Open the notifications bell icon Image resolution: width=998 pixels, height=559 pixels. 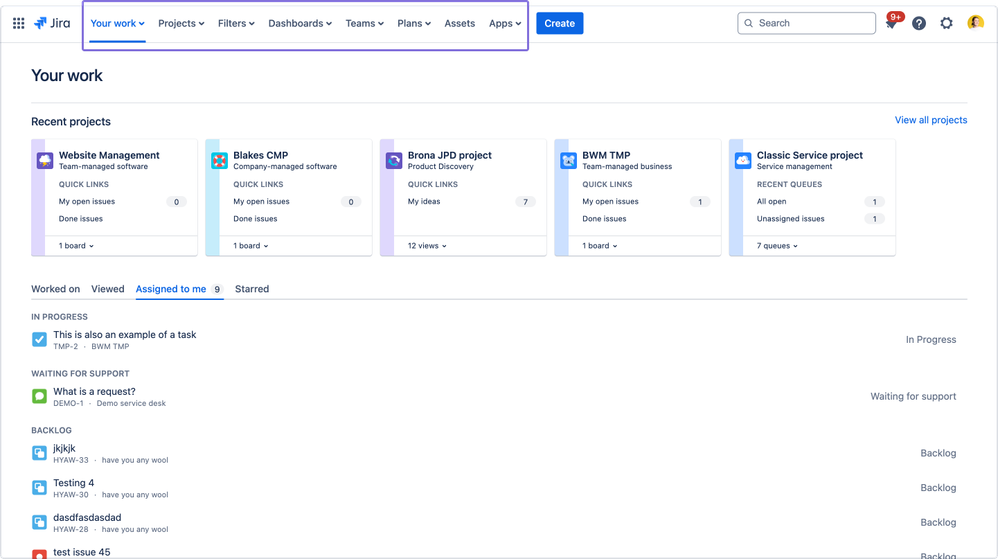coord(891,24)
